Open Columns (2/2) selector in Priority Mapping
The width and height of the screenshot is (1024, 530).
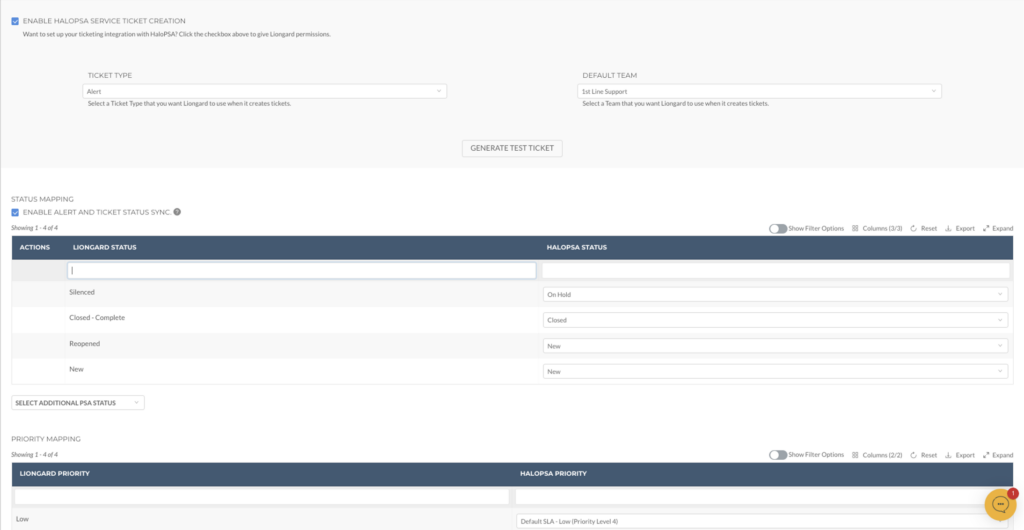(877, 455)
